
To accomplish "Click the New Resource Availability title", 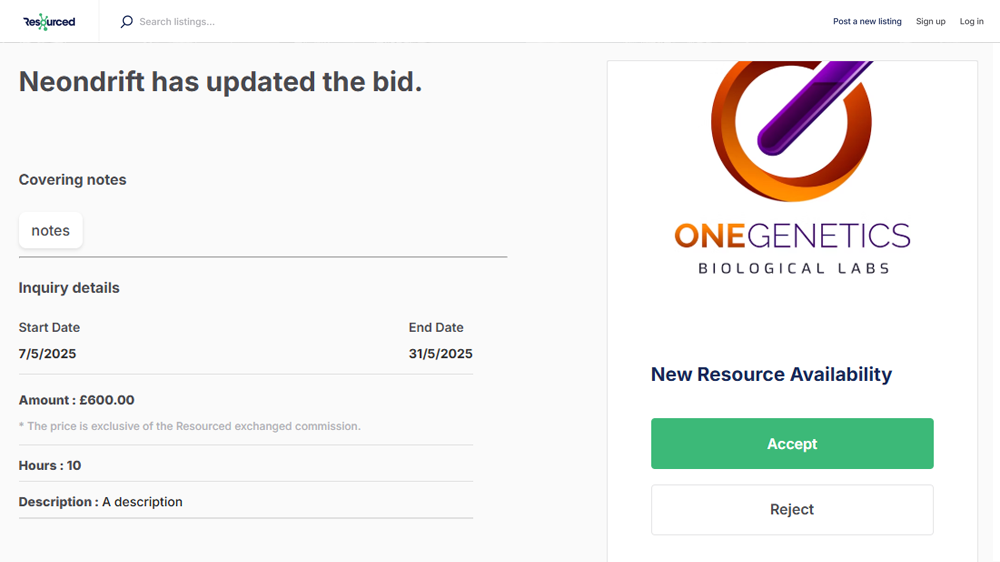I will (771, 375).
